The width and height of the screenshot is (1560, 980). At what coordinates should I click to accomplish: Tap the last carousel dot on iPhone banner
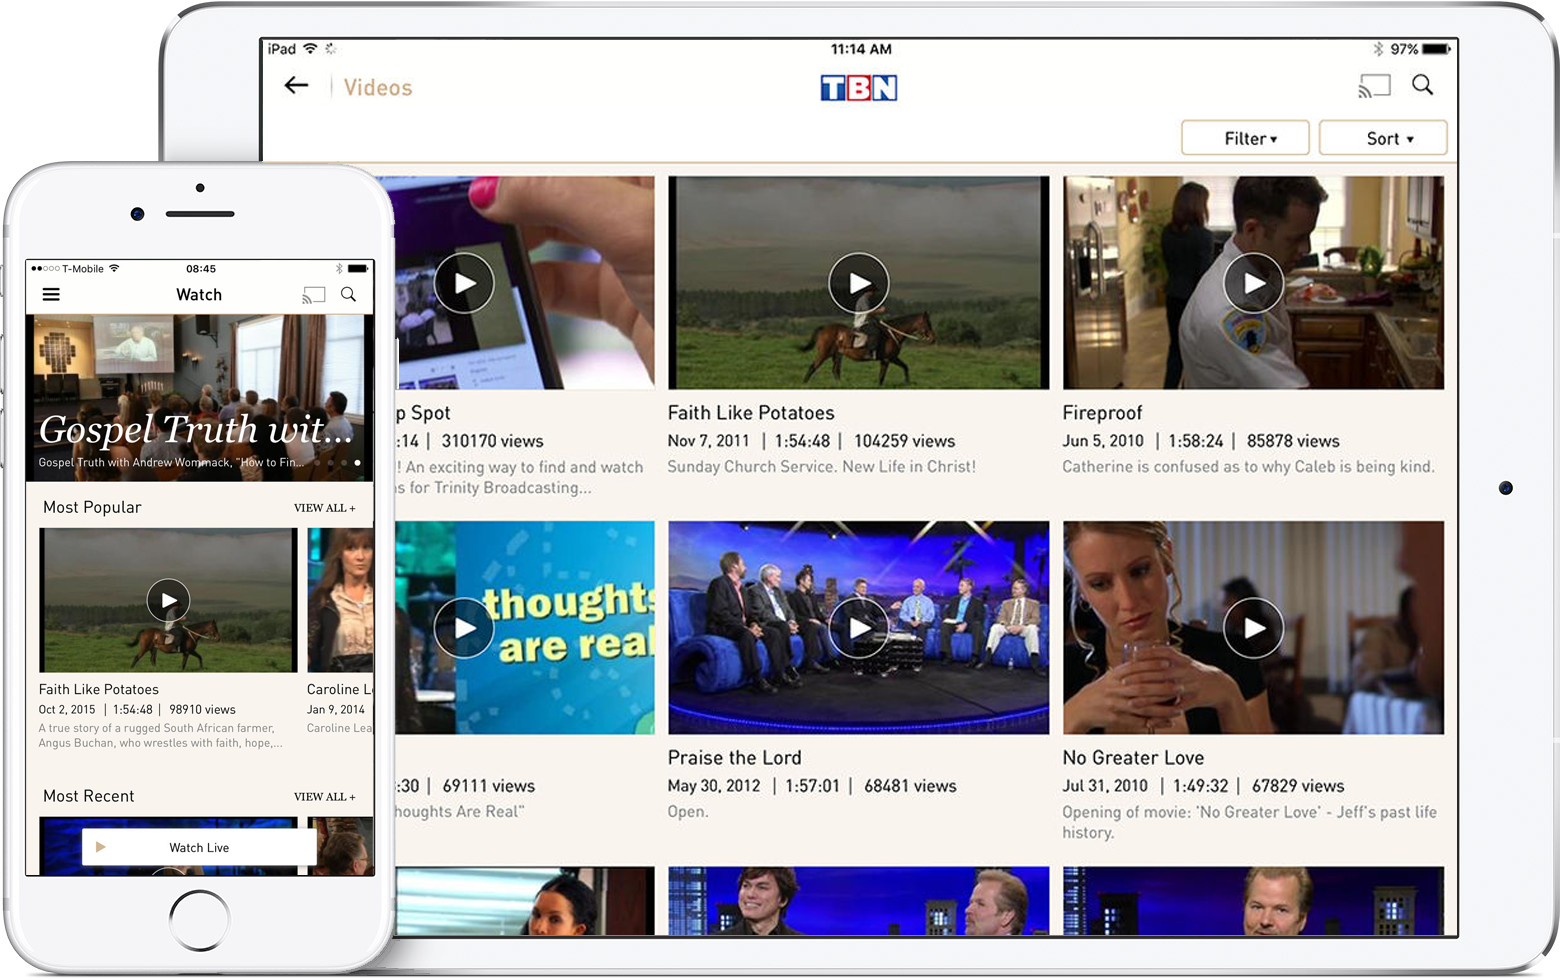[357, 463]
